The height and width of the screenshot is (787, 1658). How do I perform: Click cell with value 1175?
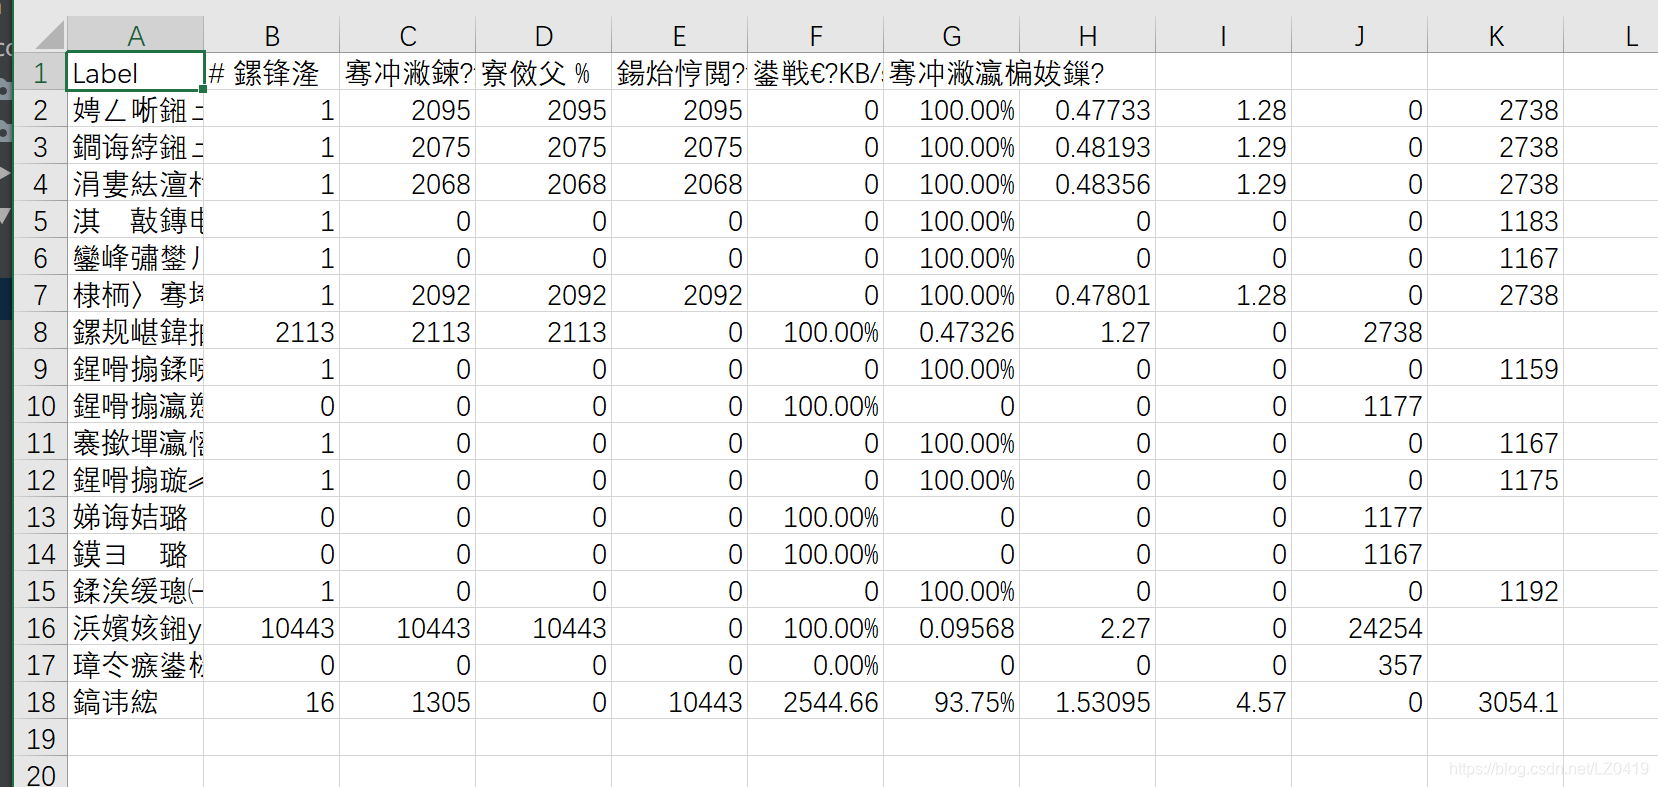[x=1496, y=480]
